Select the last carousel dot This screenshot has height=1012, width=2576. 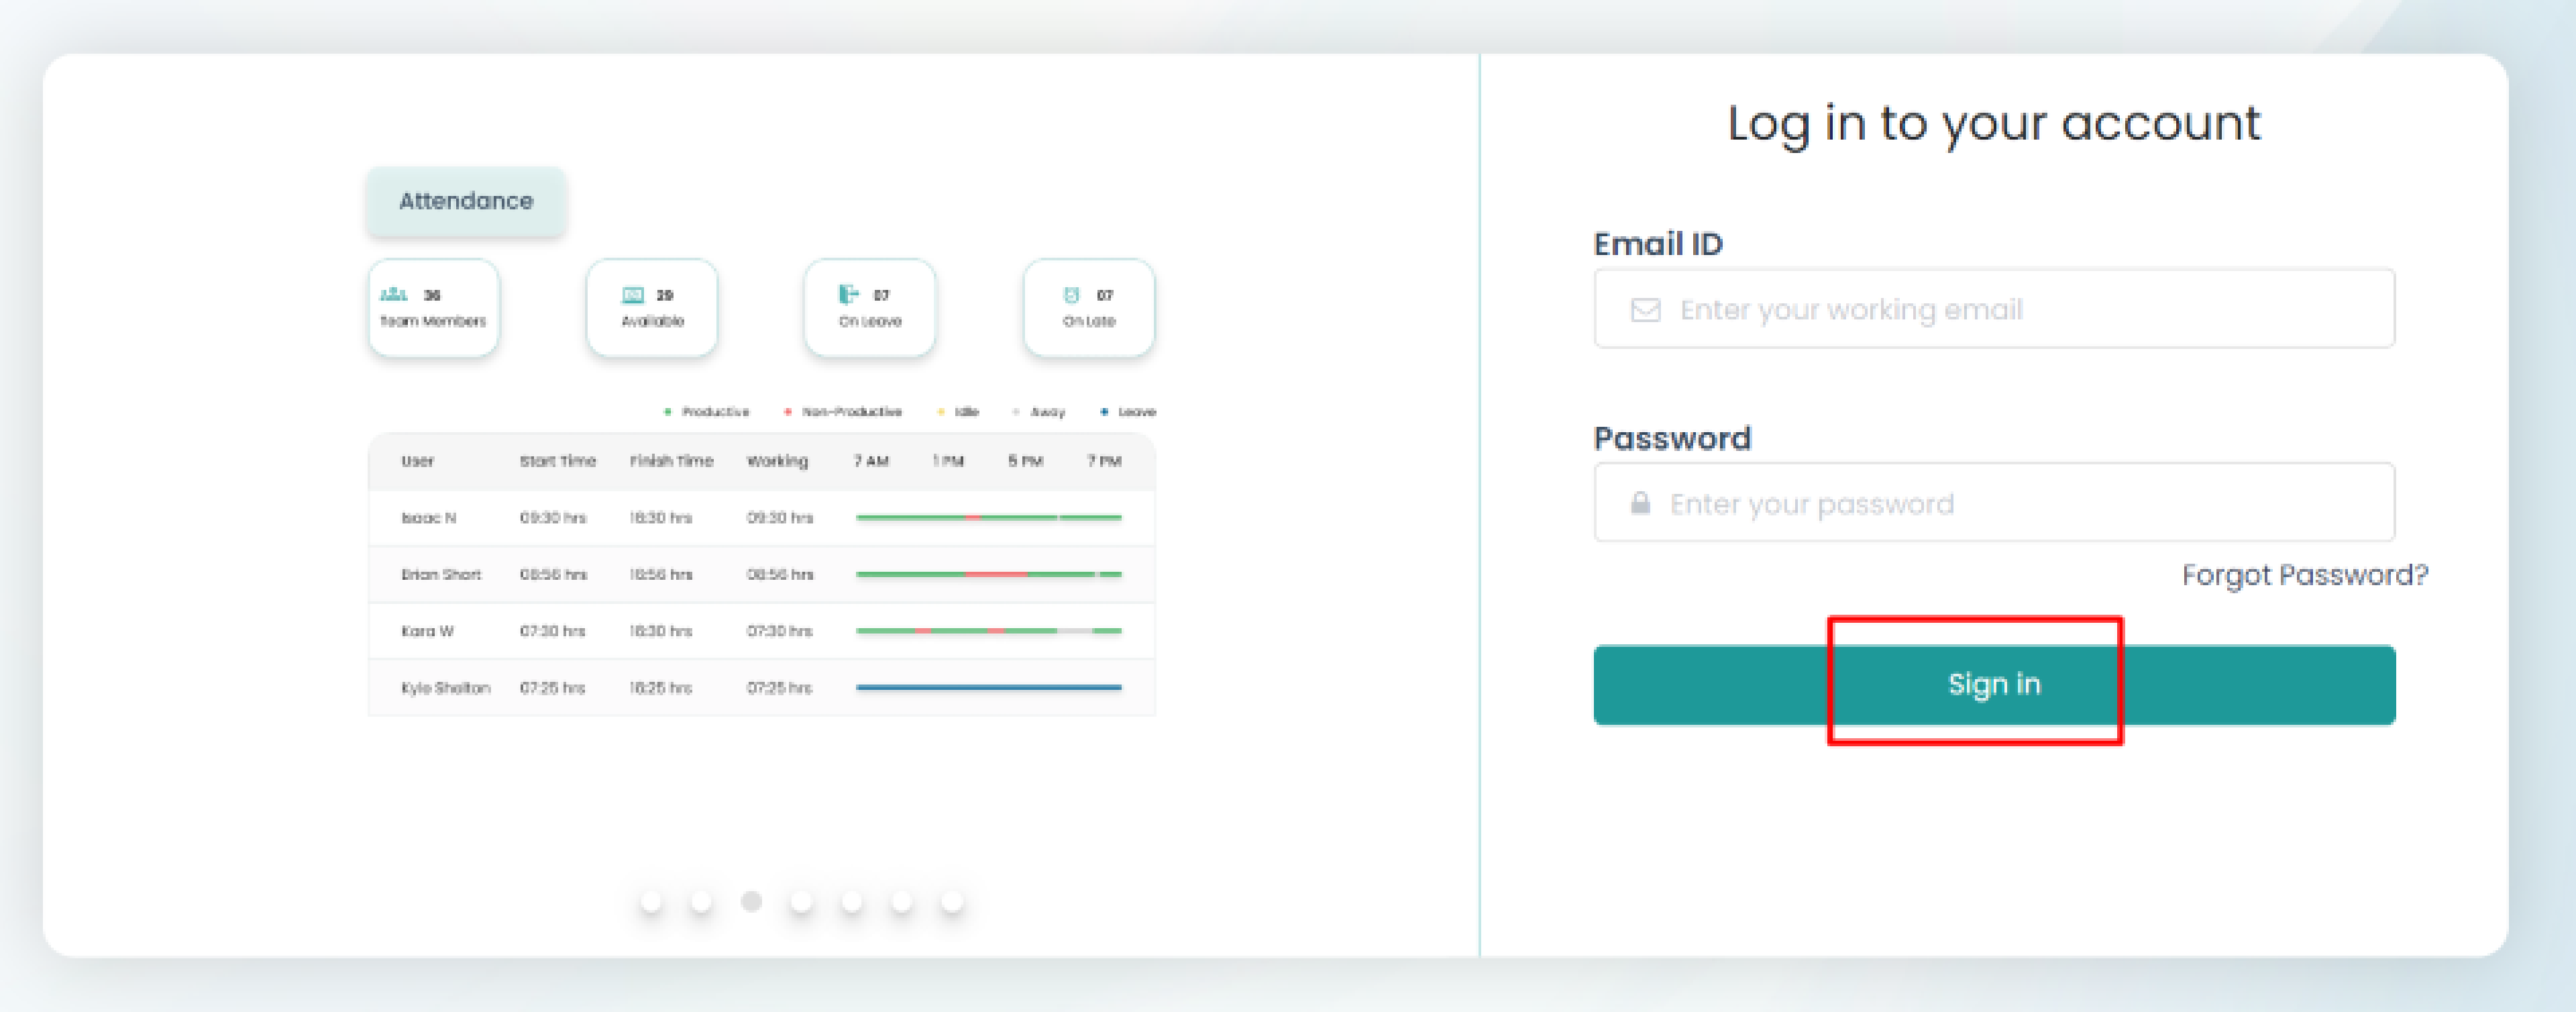tap(951, 902)
